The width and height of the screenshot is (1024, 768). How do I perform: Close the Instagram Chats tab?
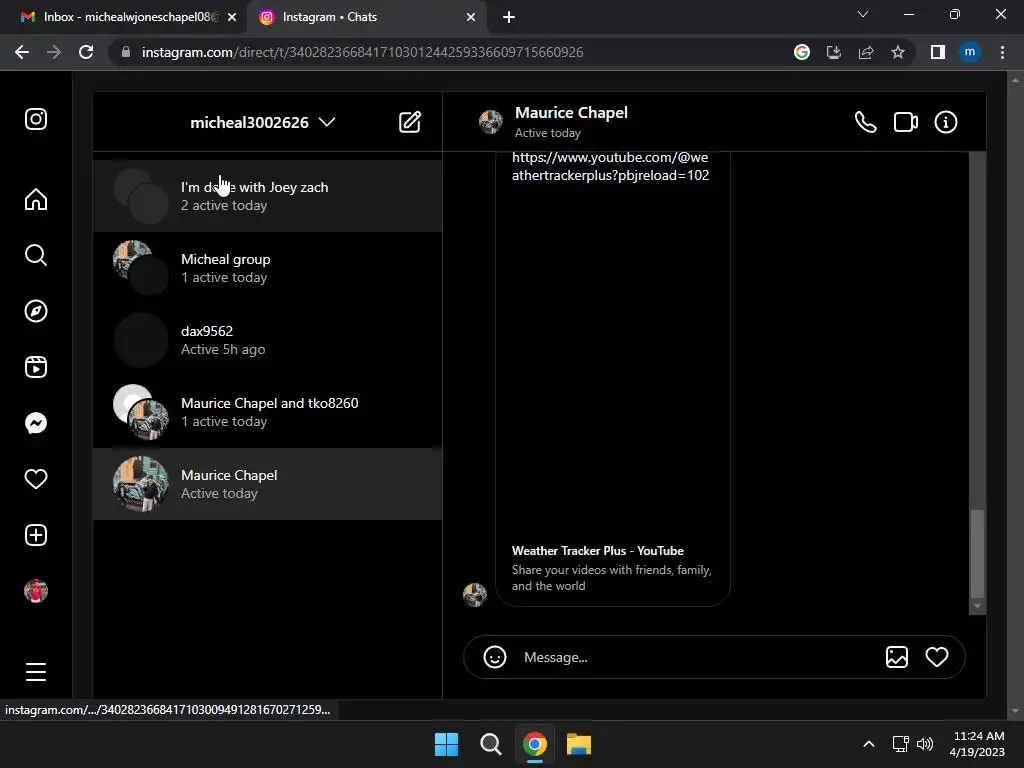(470, 17)
